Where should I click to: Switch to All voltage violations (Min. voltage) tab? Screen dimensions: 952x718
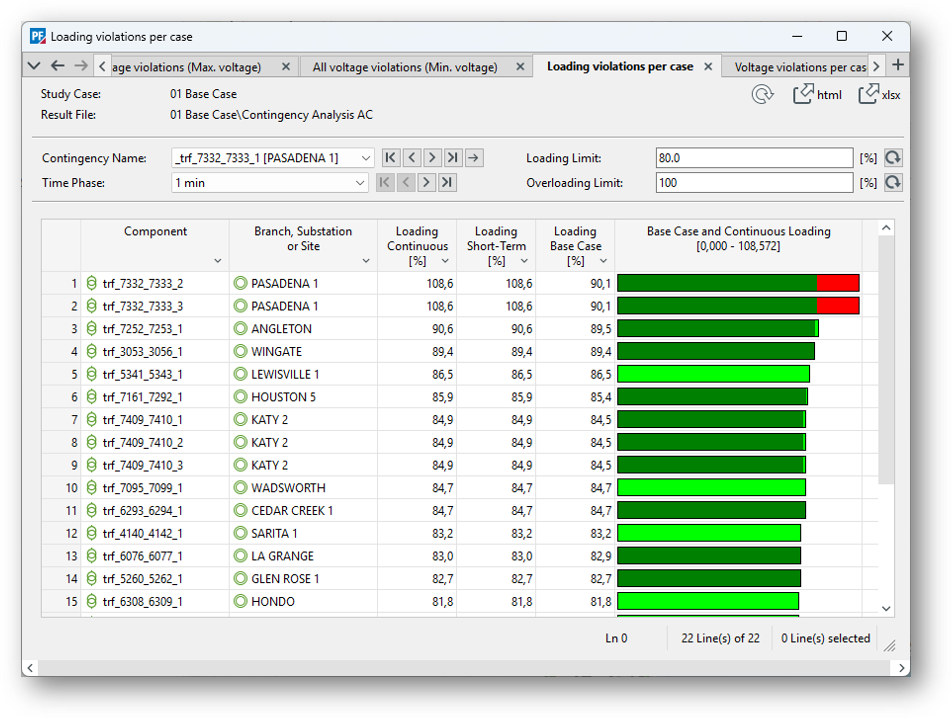coord(404,67)
